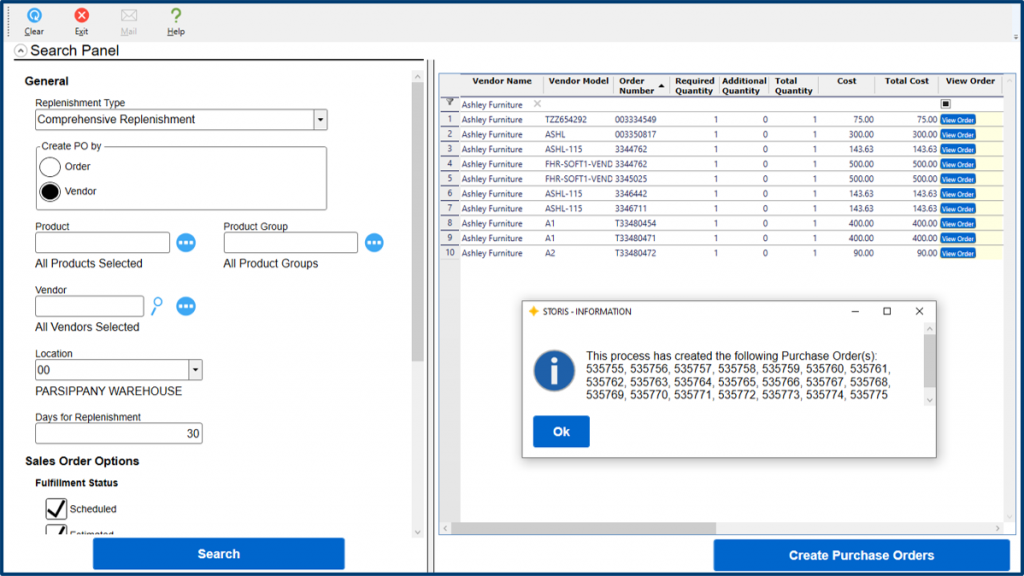Click View Order for FHR-SOFT1-VEND order 3344762
Viewport: 1024px width, 576px height.
click(x=958, y=165)
